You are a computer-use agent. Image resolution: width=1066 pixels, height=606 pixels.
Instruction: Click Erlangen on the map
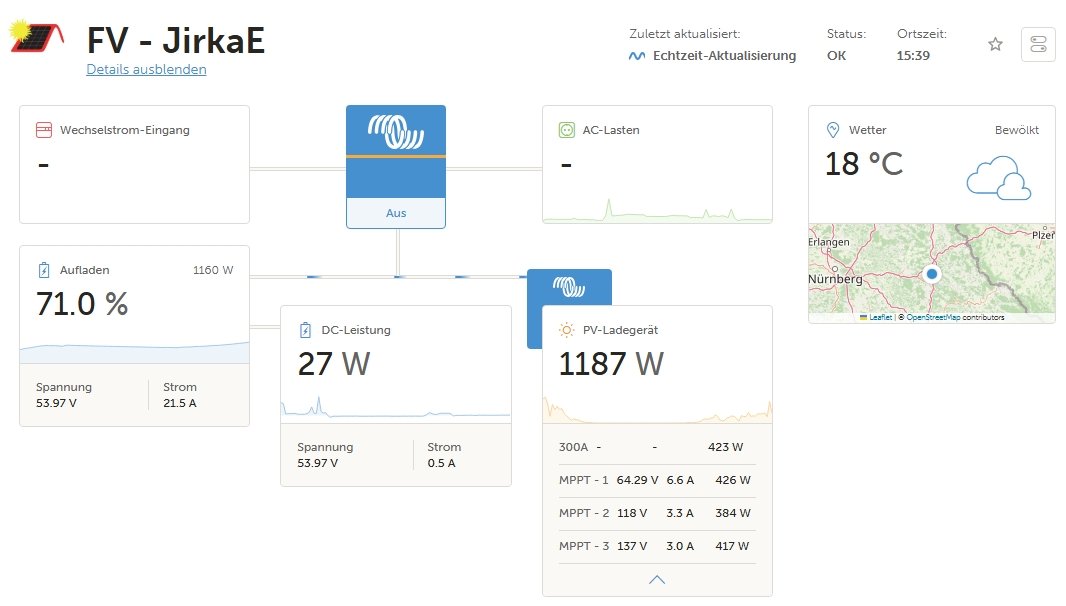click(829, 242)
